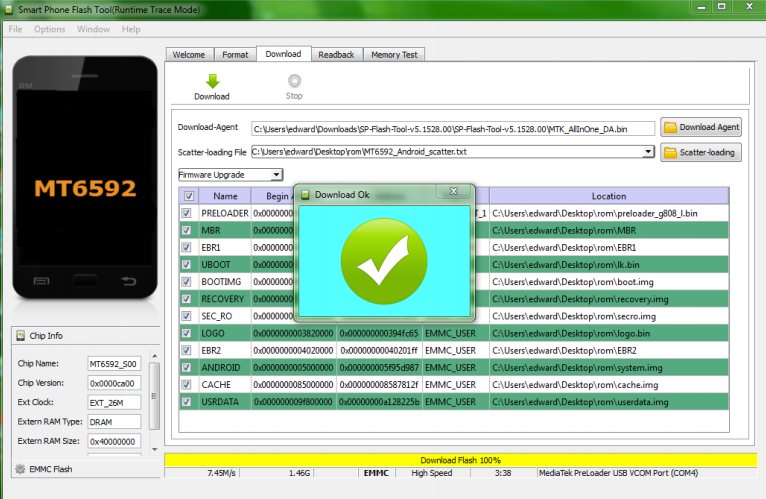Click the Ext Clock field EXT_26M
Viewport: 766px width, 499px height.
pyautogui.click(x=114, y=403)
